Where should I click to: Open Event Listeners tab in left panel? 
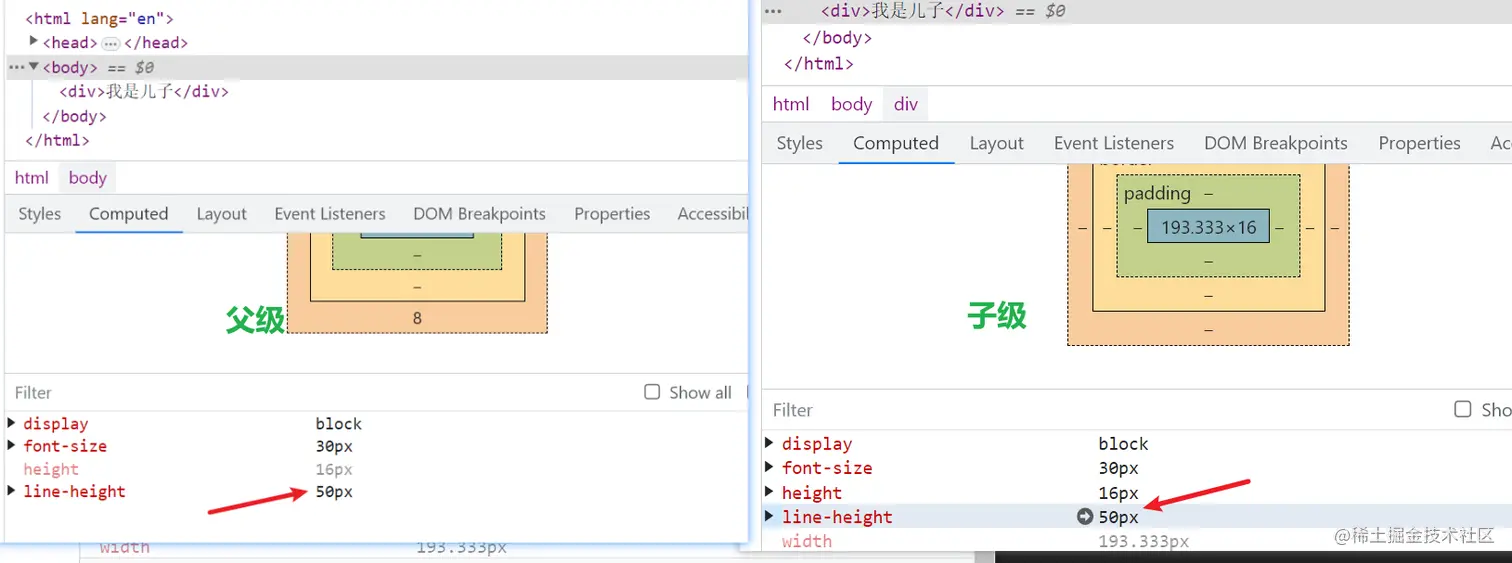[x=330, y=213]
